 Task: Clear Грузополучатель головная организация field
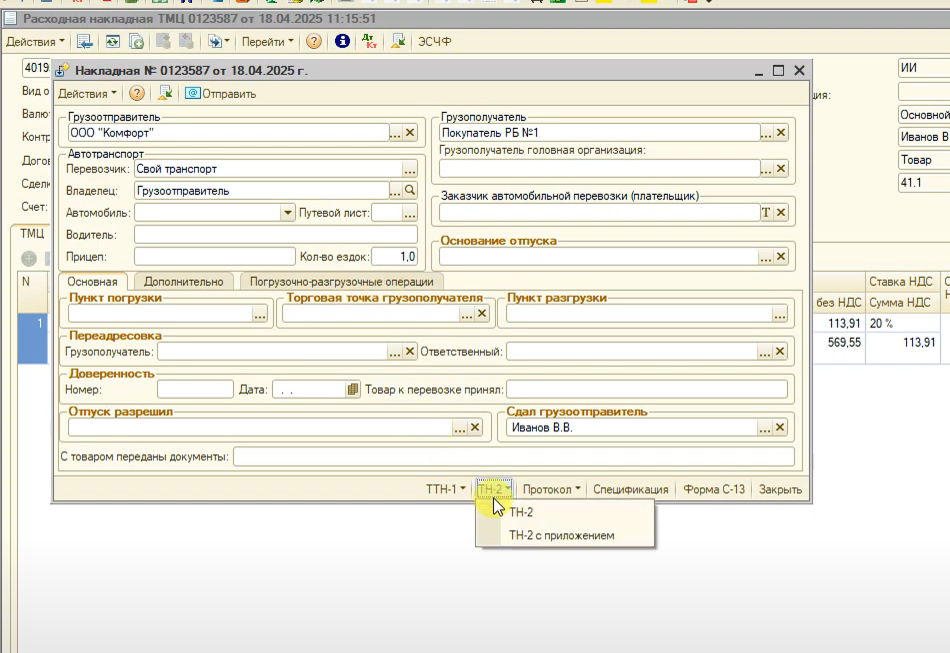781,169
